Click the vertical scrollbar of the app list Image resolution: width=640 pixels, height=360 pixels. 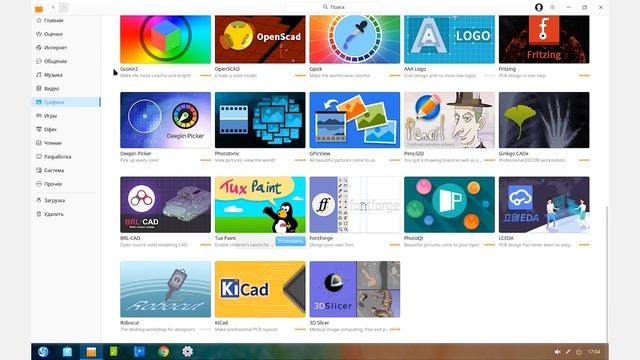pyautogui.click(x=606, y=273)
